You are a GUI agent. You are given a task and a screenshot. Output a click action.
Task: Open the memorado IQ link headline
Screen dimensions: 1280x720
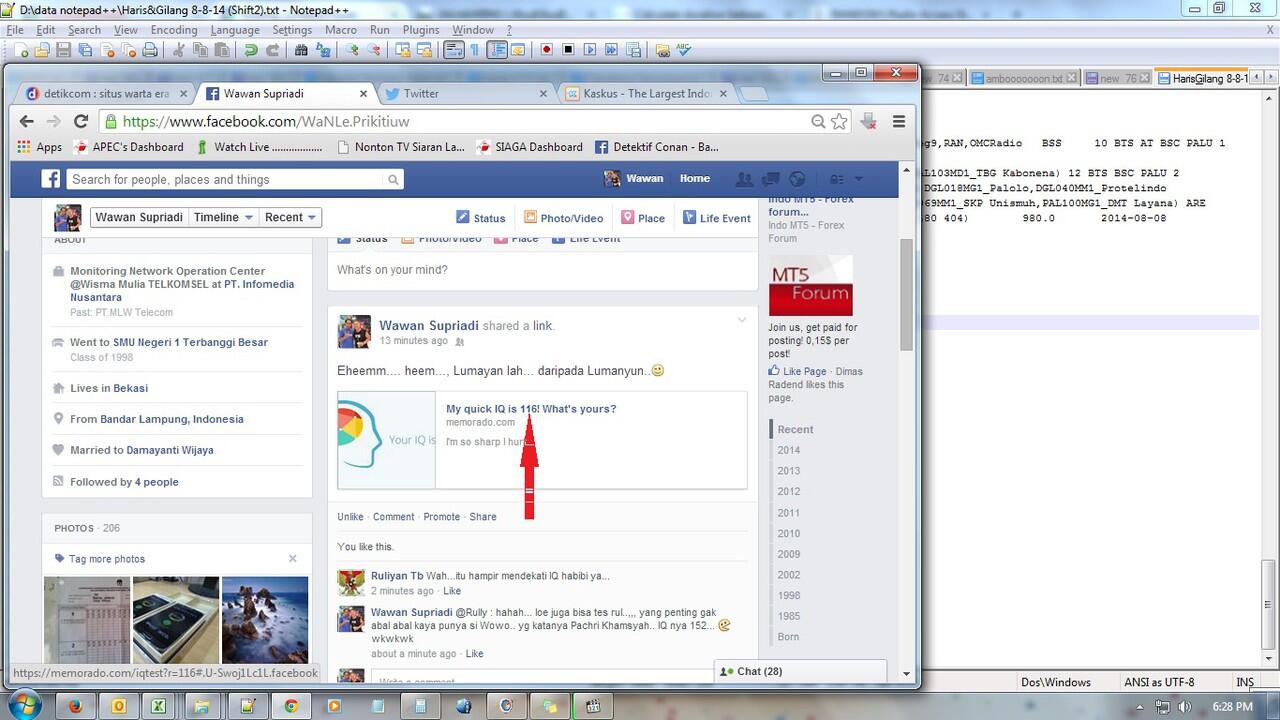click(531, 409)
